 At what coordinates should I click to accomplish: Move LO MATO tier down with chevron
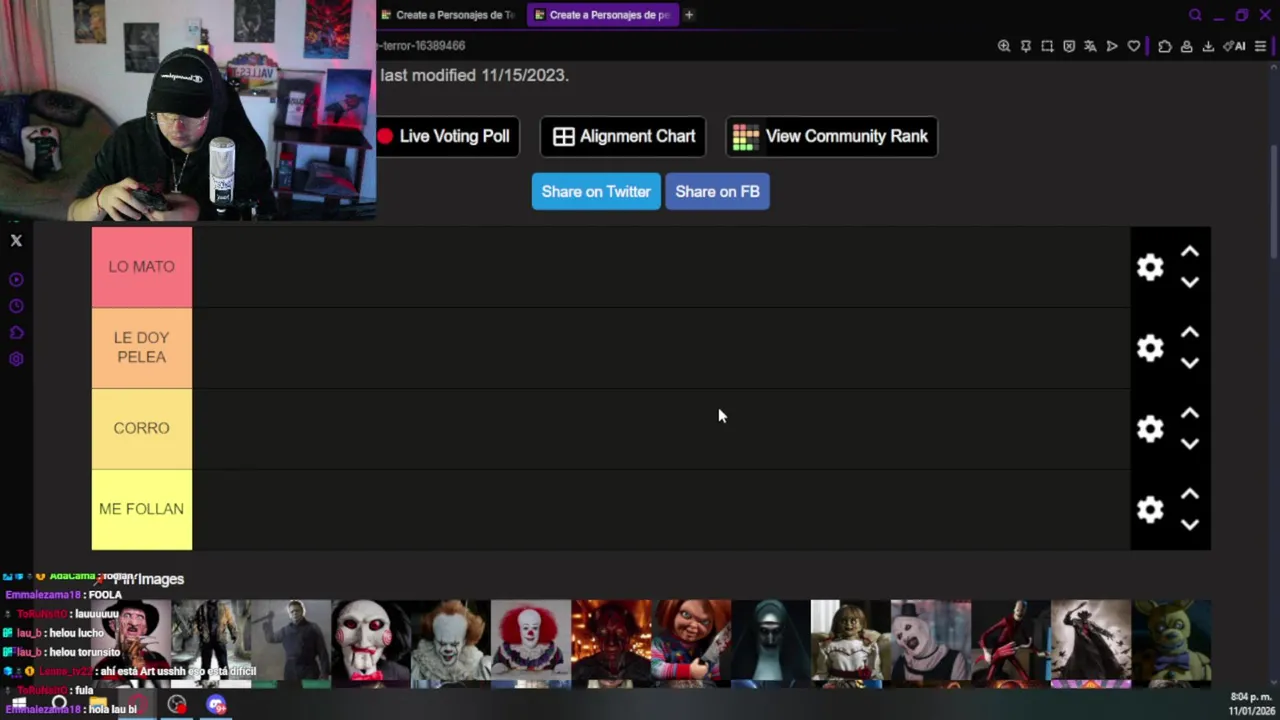[1190, 283]
